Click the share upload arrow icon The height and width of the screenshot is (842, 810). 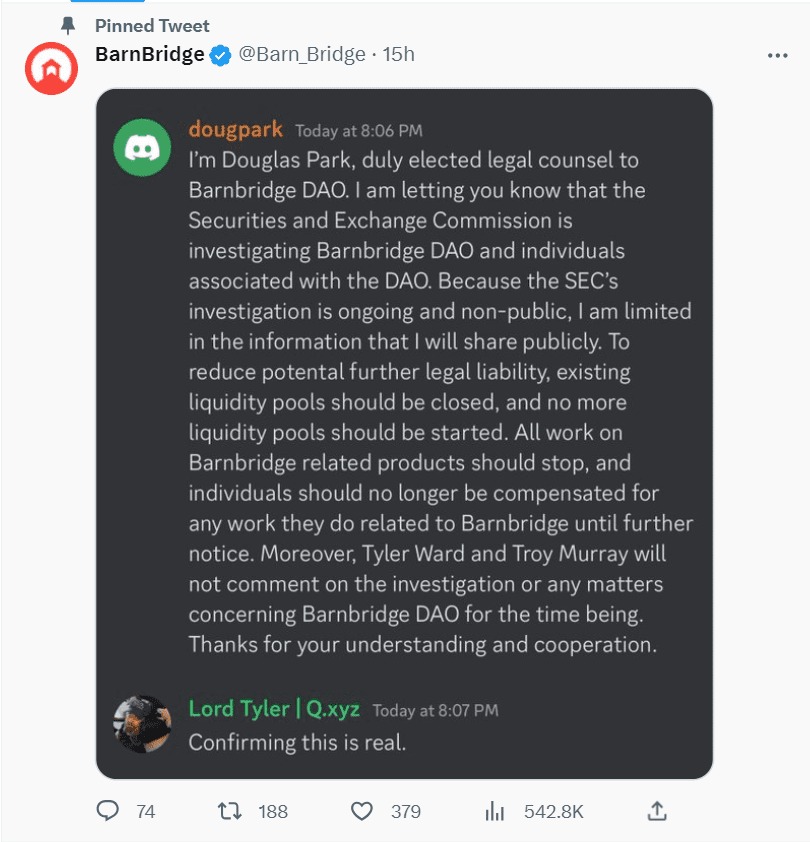(656, 811)
